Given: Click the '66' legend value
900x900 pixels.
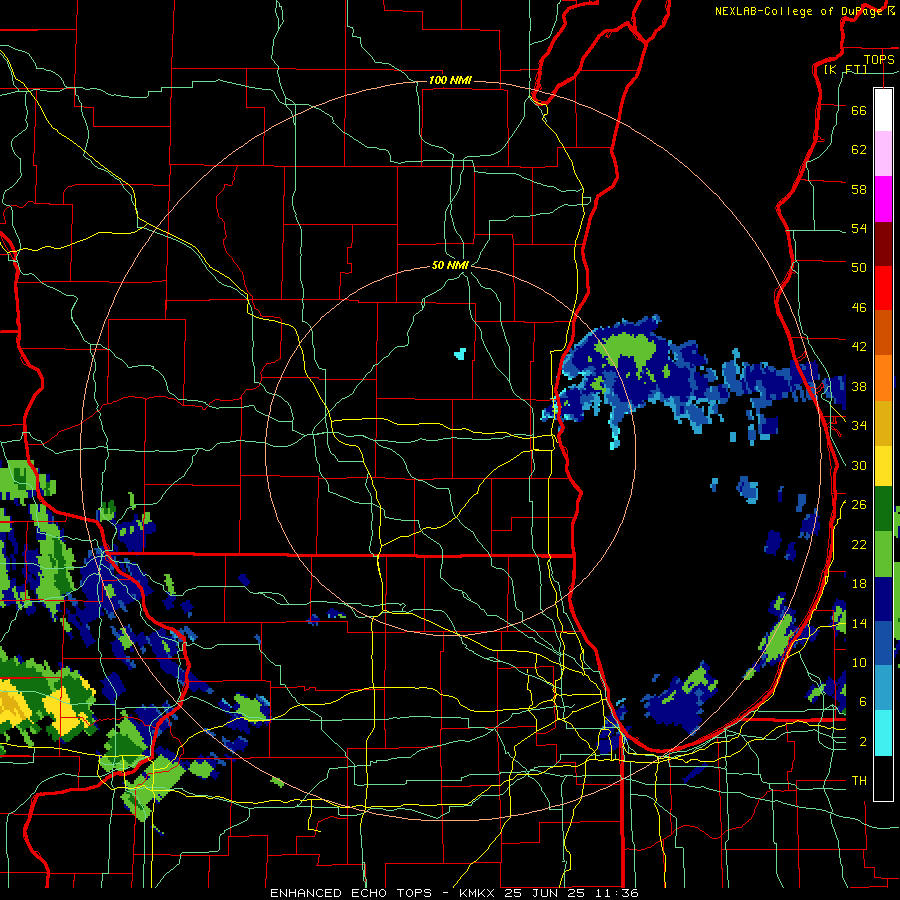Looking at the screenshot, I should click(x=859, y=110).
